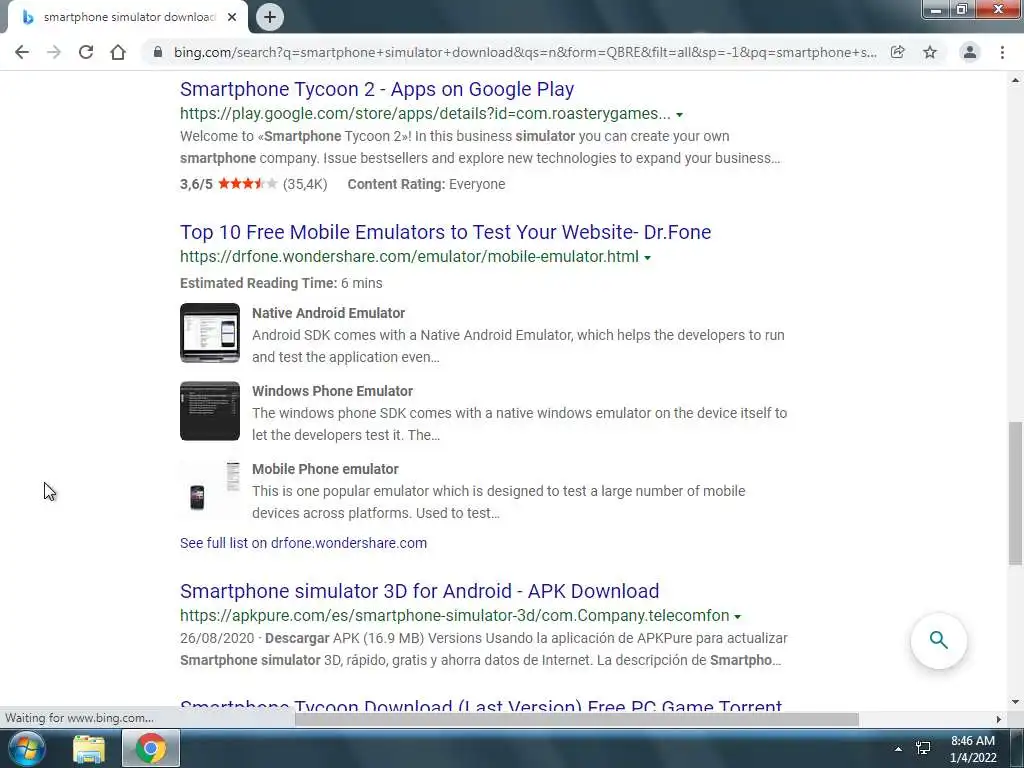1024x768 pixels.
Task: Go back to the previous page
Action: (x=22, y=52)
